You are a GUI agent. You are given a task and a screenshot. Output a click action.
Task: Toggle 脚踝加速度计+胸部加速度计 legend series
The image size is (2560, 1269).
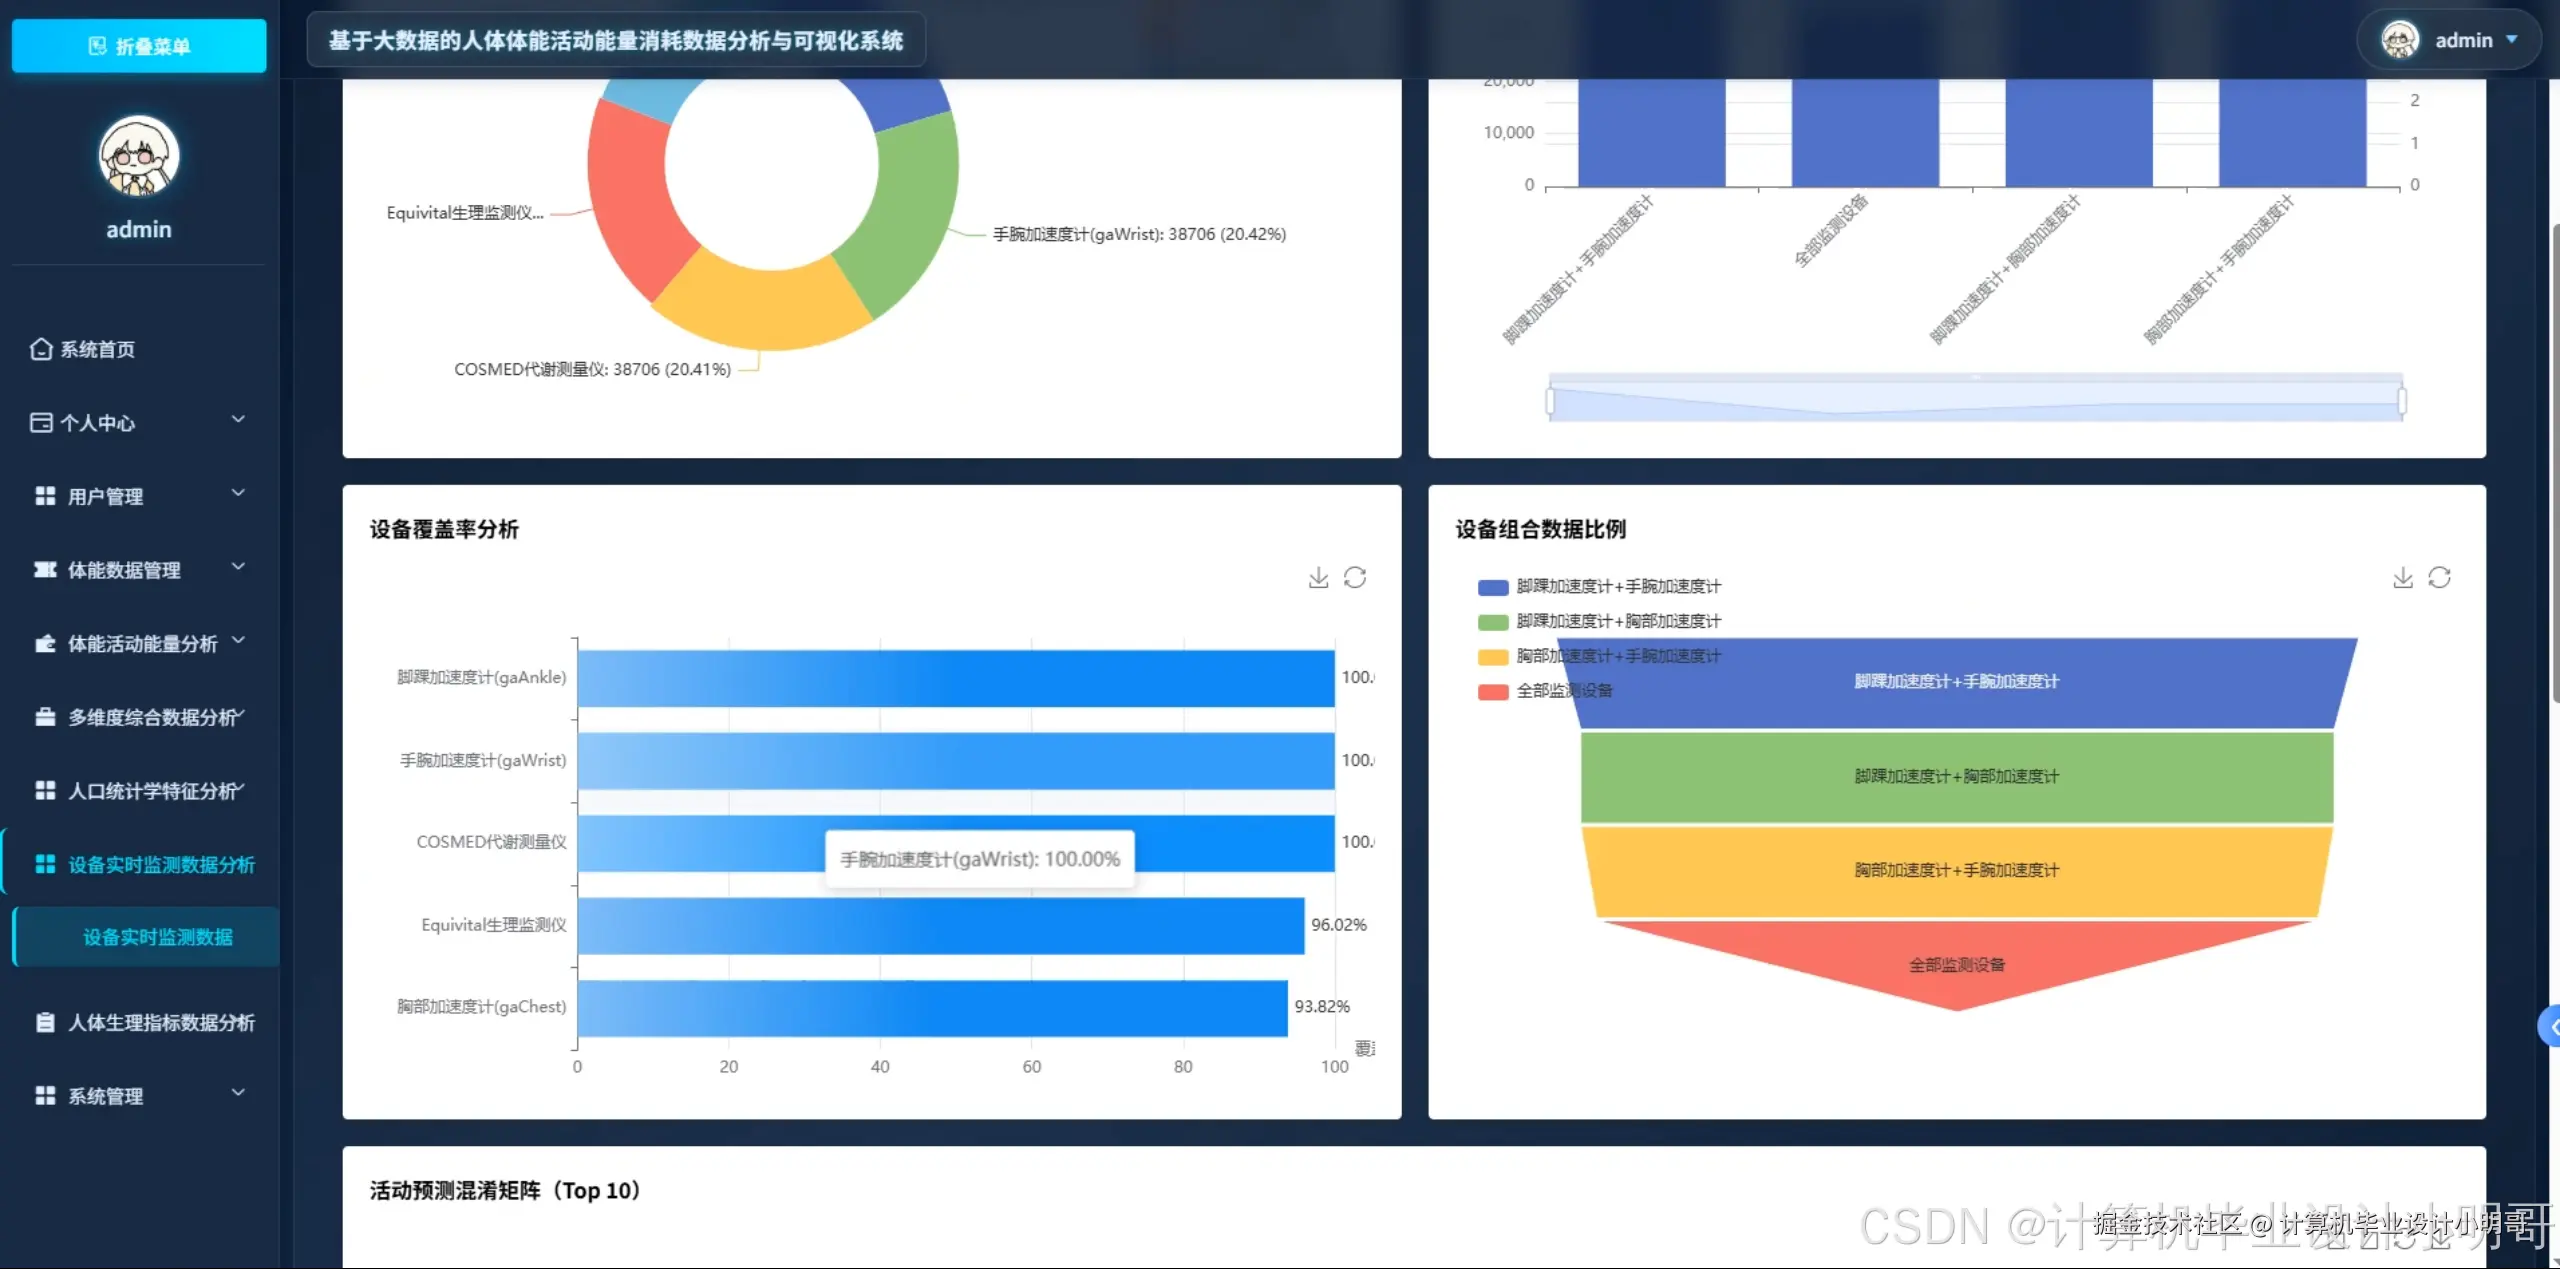[1493, 622]
